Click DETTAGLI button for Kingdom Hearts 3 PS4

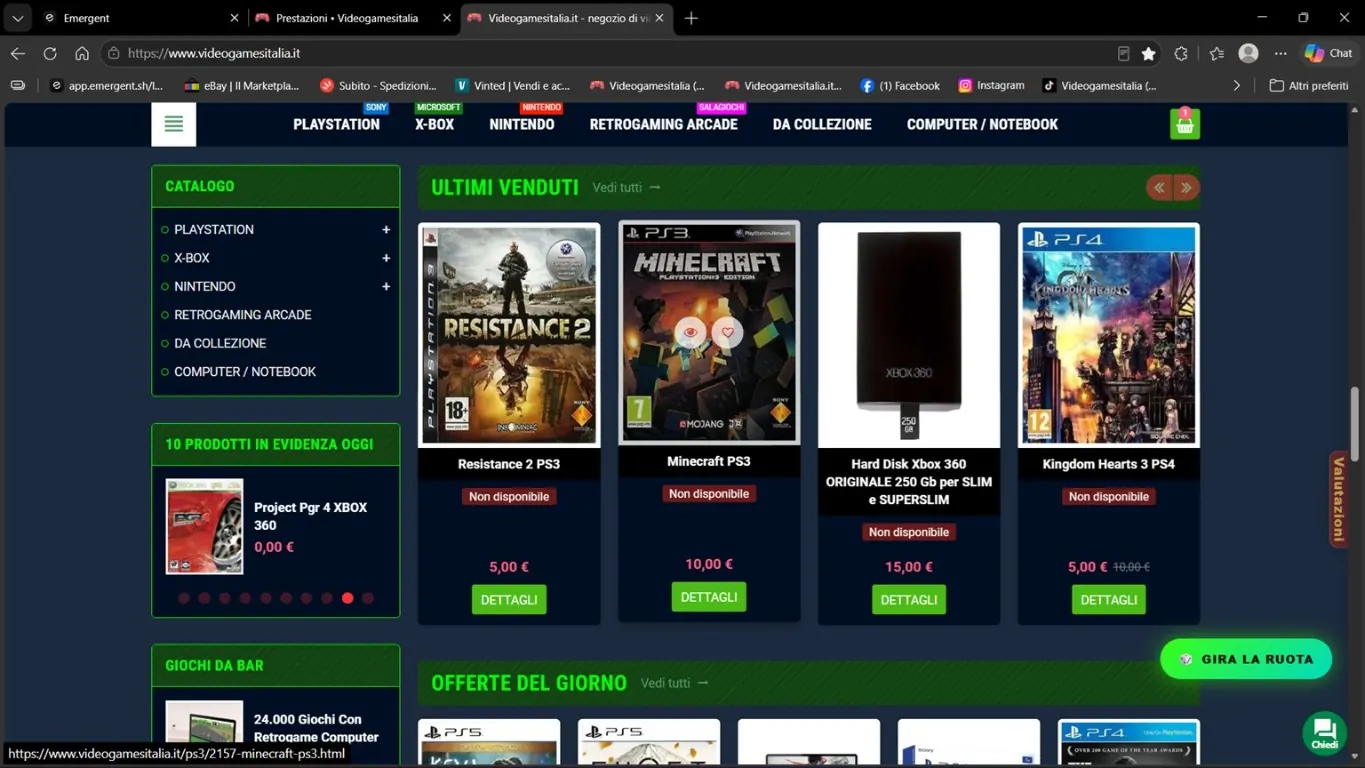[1109, 600]
